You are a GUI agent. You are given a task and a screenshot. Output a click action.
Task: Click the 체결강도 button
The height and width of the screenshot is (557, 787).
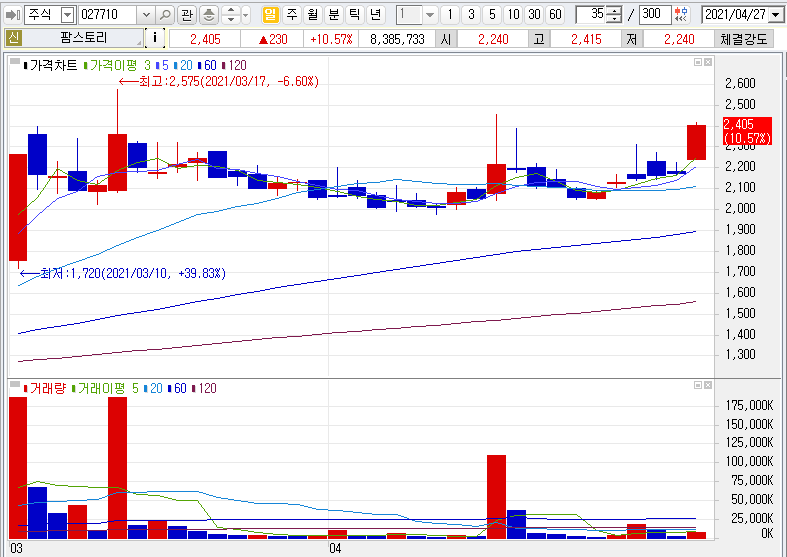click(744, 39)
